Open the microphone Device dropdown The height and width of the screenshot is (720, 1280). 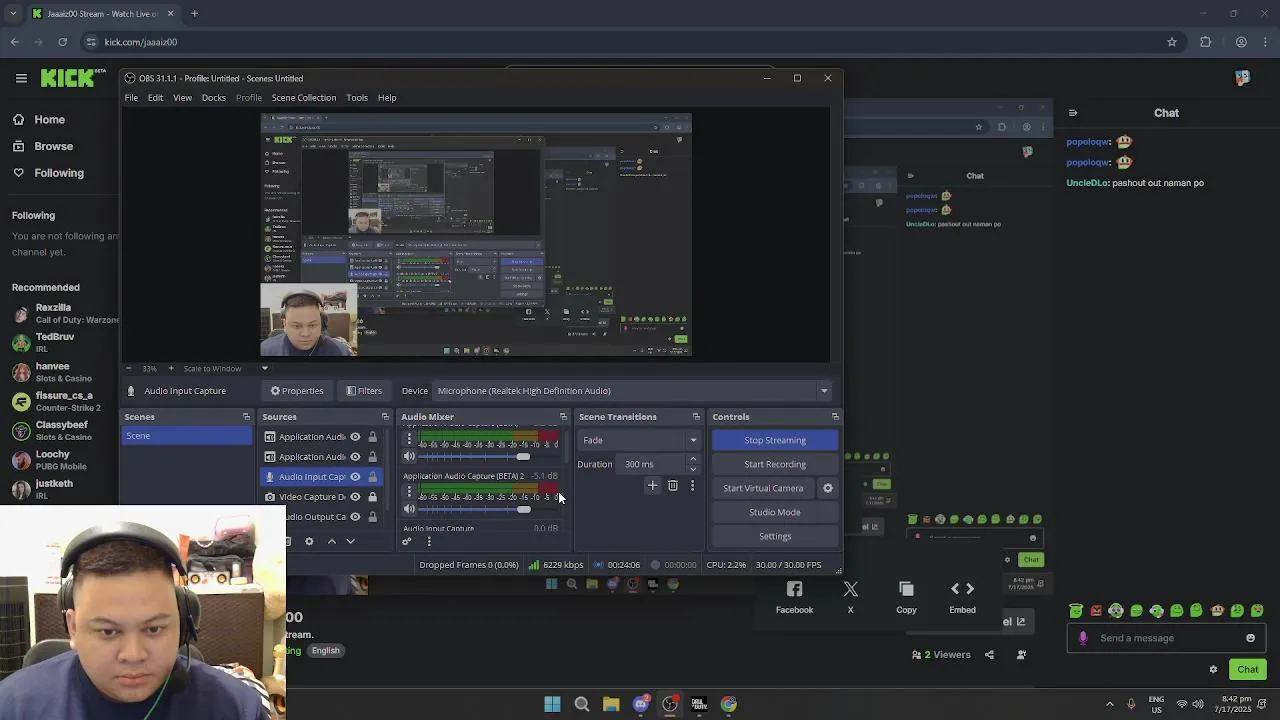coord(633,391)
